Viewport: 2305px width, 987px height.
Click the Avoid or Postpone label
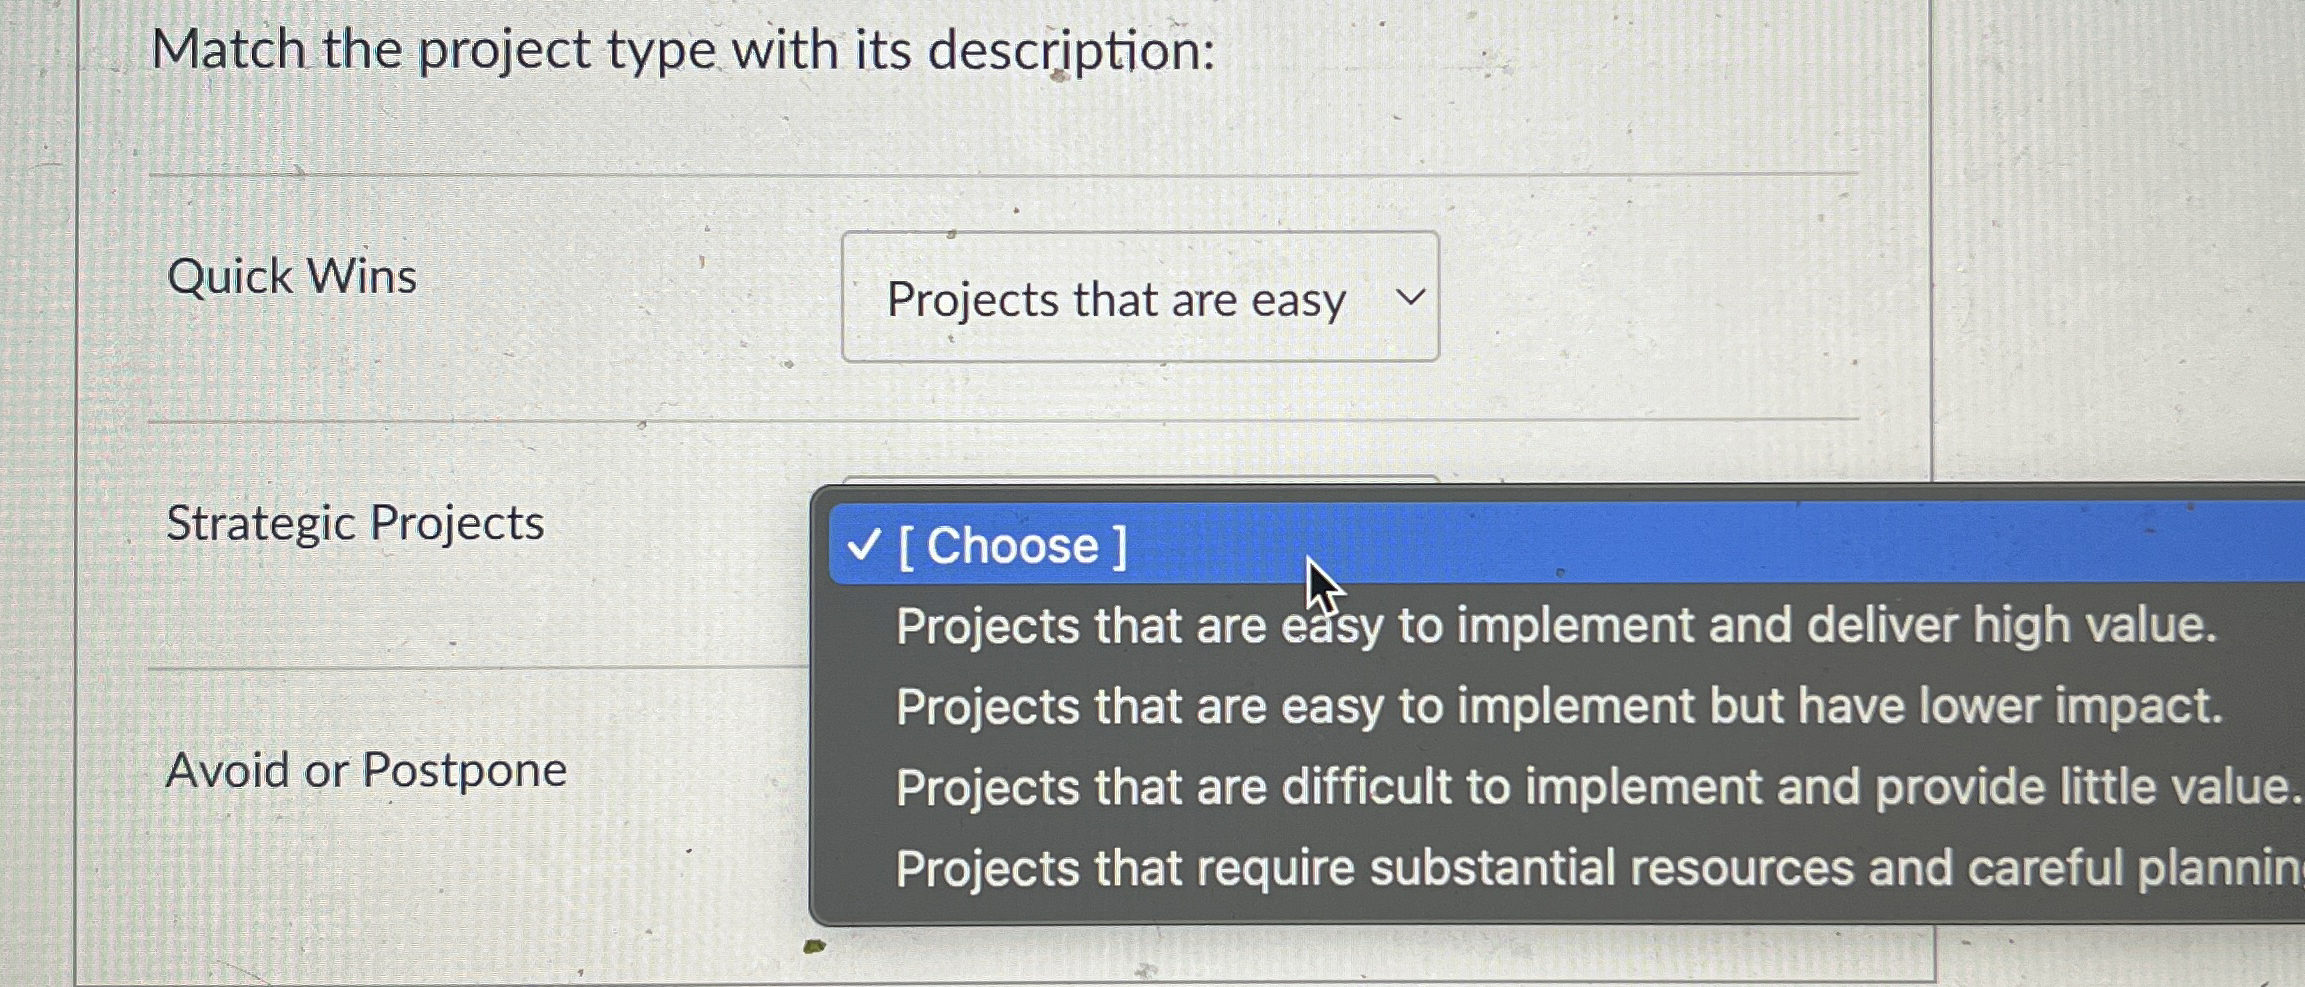pyautogui.click(x=366, y=769)
